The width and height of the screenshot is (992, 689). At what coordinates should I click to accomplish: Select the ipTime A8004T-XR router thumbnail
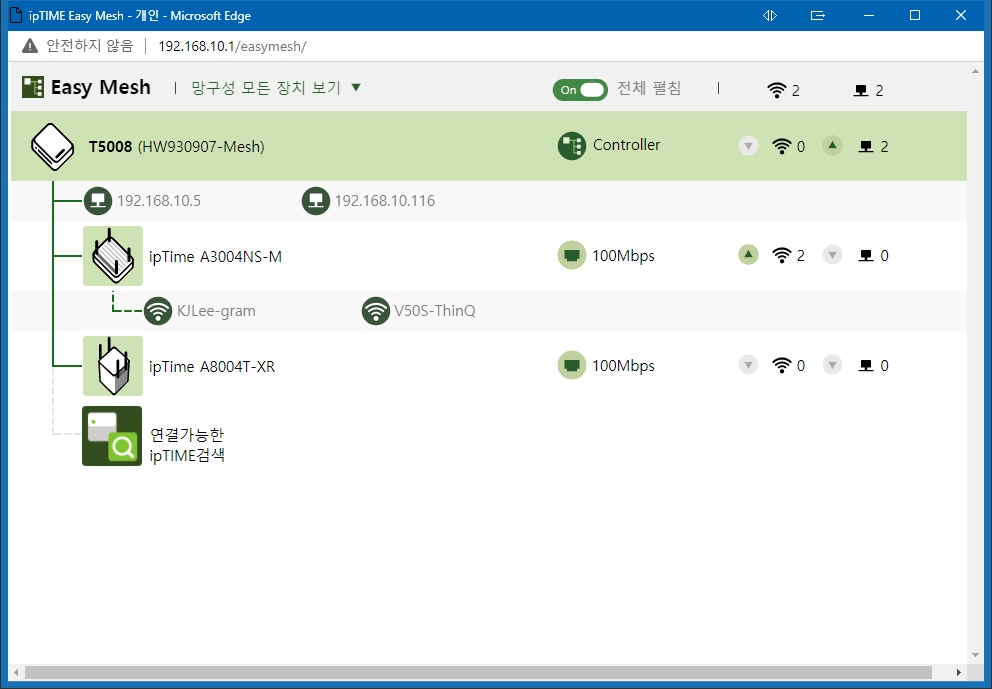click(113, 366)
